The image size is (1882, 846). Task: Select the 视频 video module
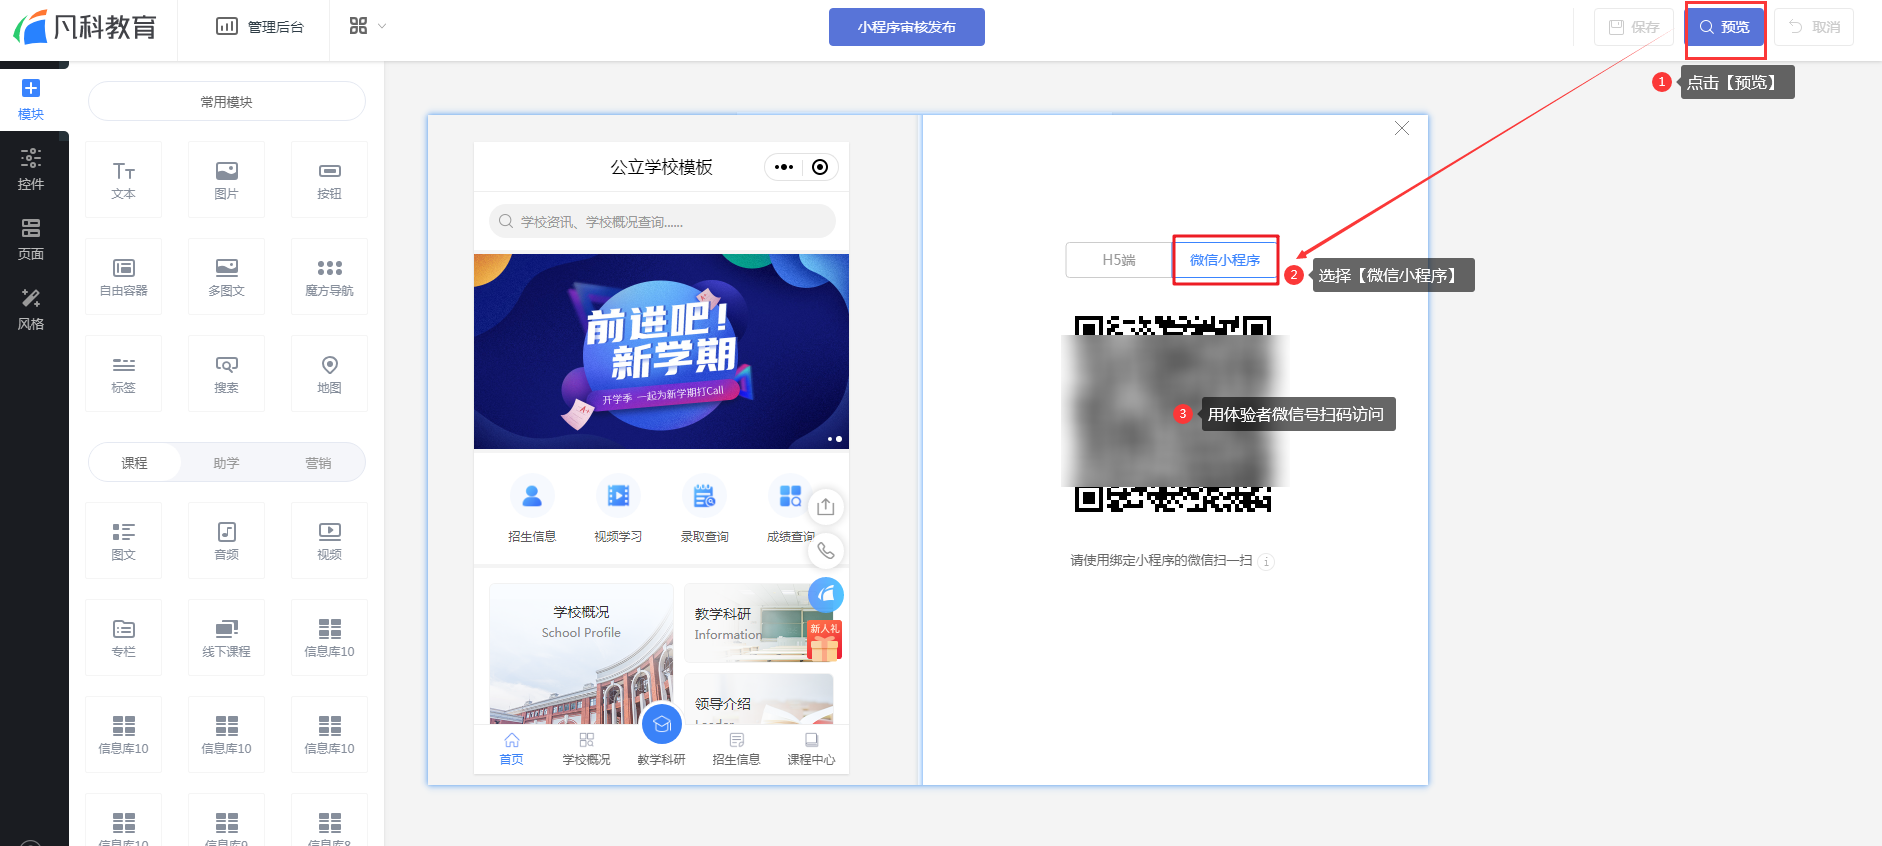[329, 541]
